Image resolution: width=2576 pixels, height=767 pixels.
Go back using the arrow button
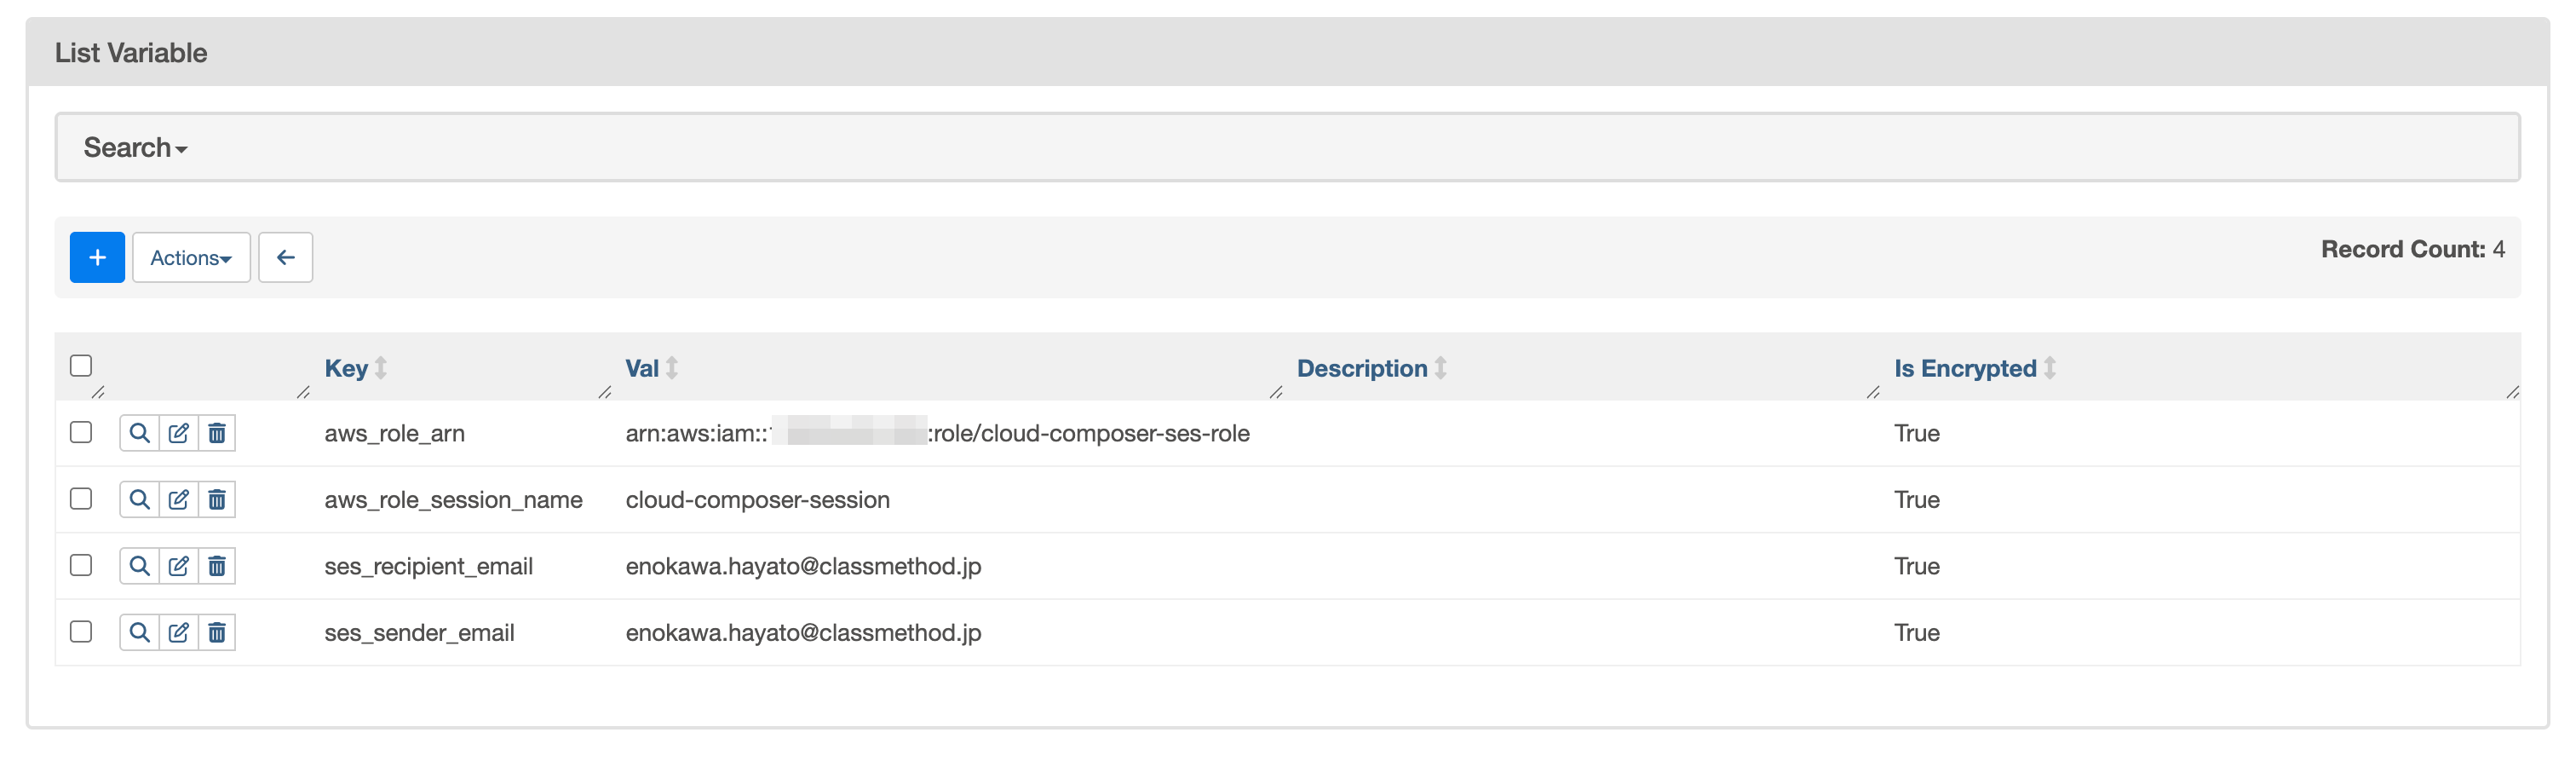(x=286, y=257)
